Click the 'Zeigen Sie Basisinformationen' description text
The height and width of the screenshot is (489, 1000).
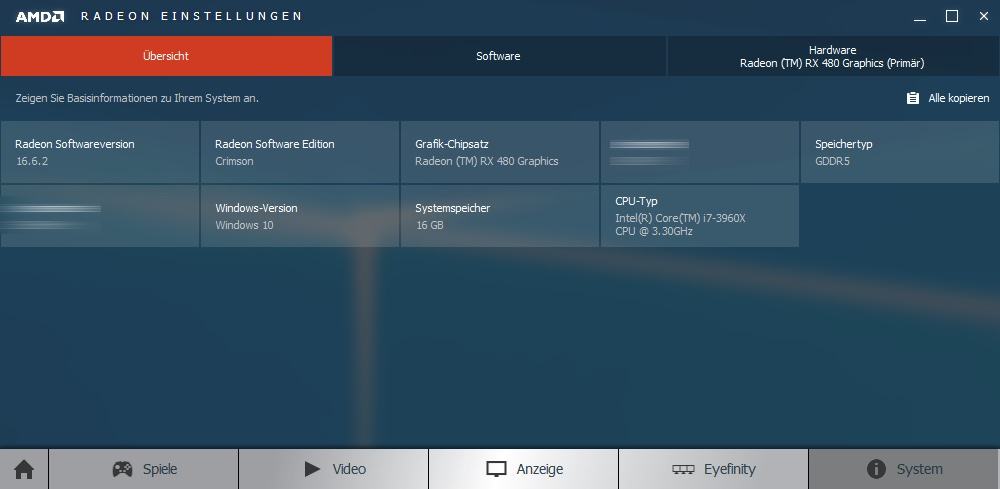137,98
